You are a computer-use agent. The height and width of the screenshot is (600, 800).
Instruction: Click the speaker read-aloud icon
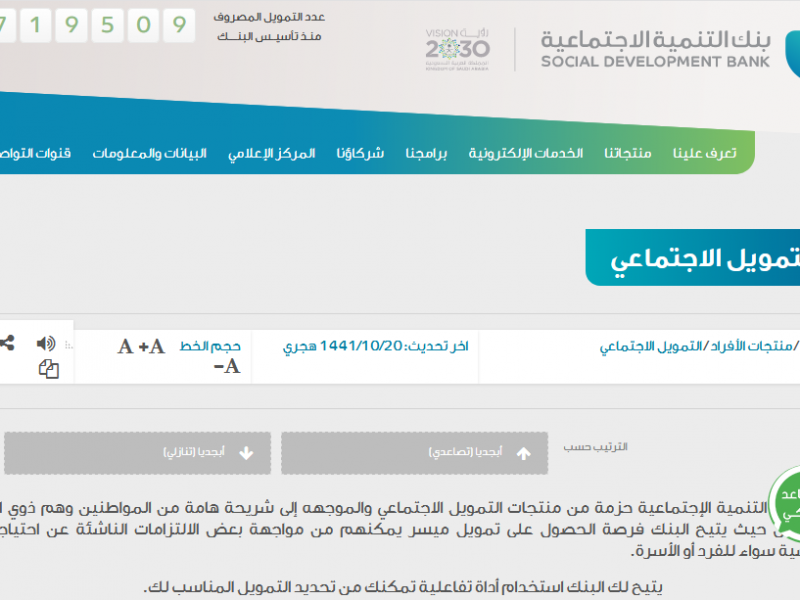46,344
